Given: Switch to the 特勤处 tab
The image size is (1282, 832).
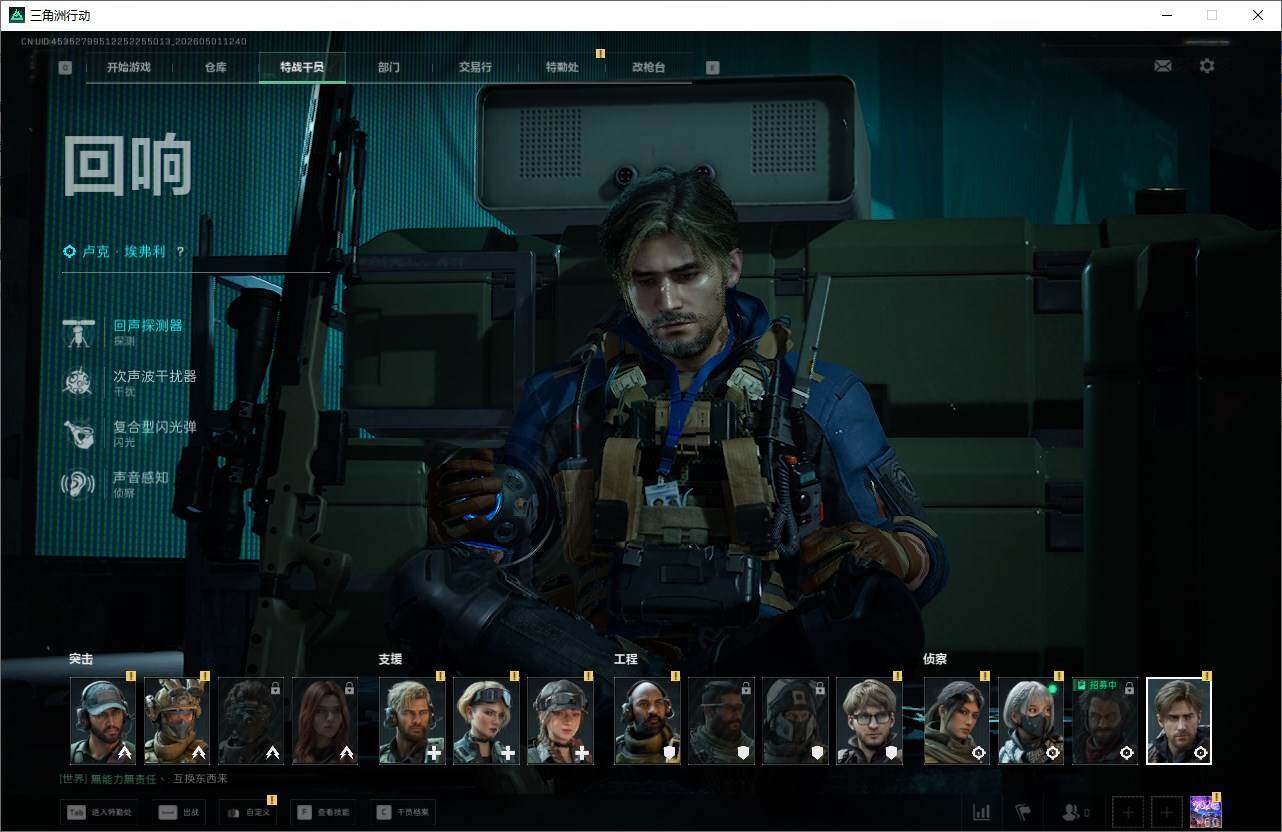Looking at the screenshot, I should click(x=562, y=67).
